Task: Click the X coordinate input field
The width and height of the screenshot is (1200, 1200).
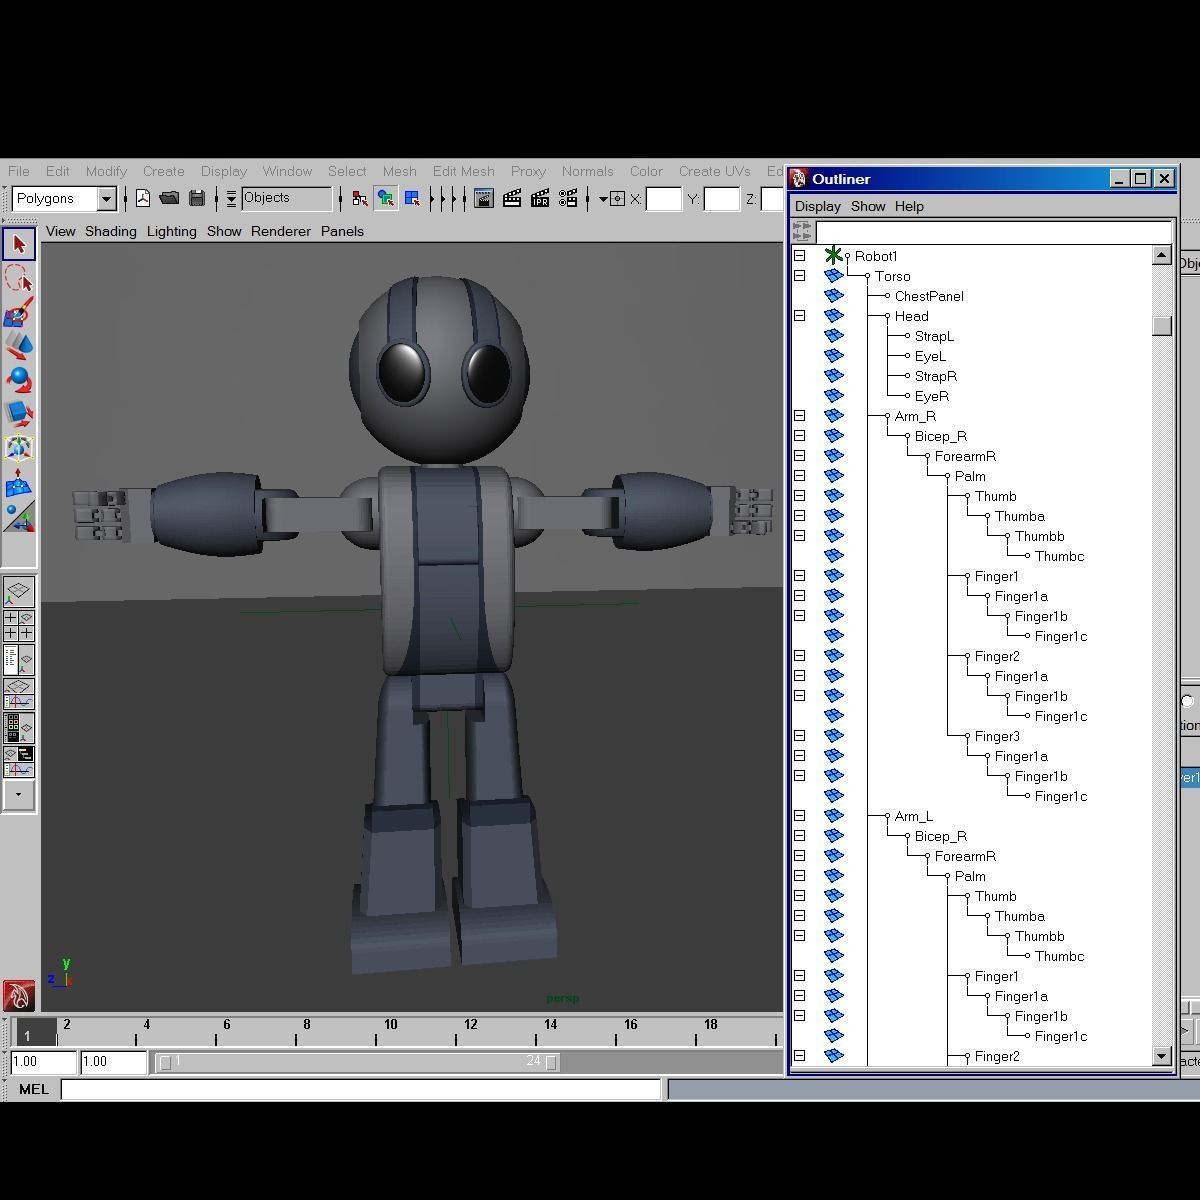Action: tap(664, 199)
